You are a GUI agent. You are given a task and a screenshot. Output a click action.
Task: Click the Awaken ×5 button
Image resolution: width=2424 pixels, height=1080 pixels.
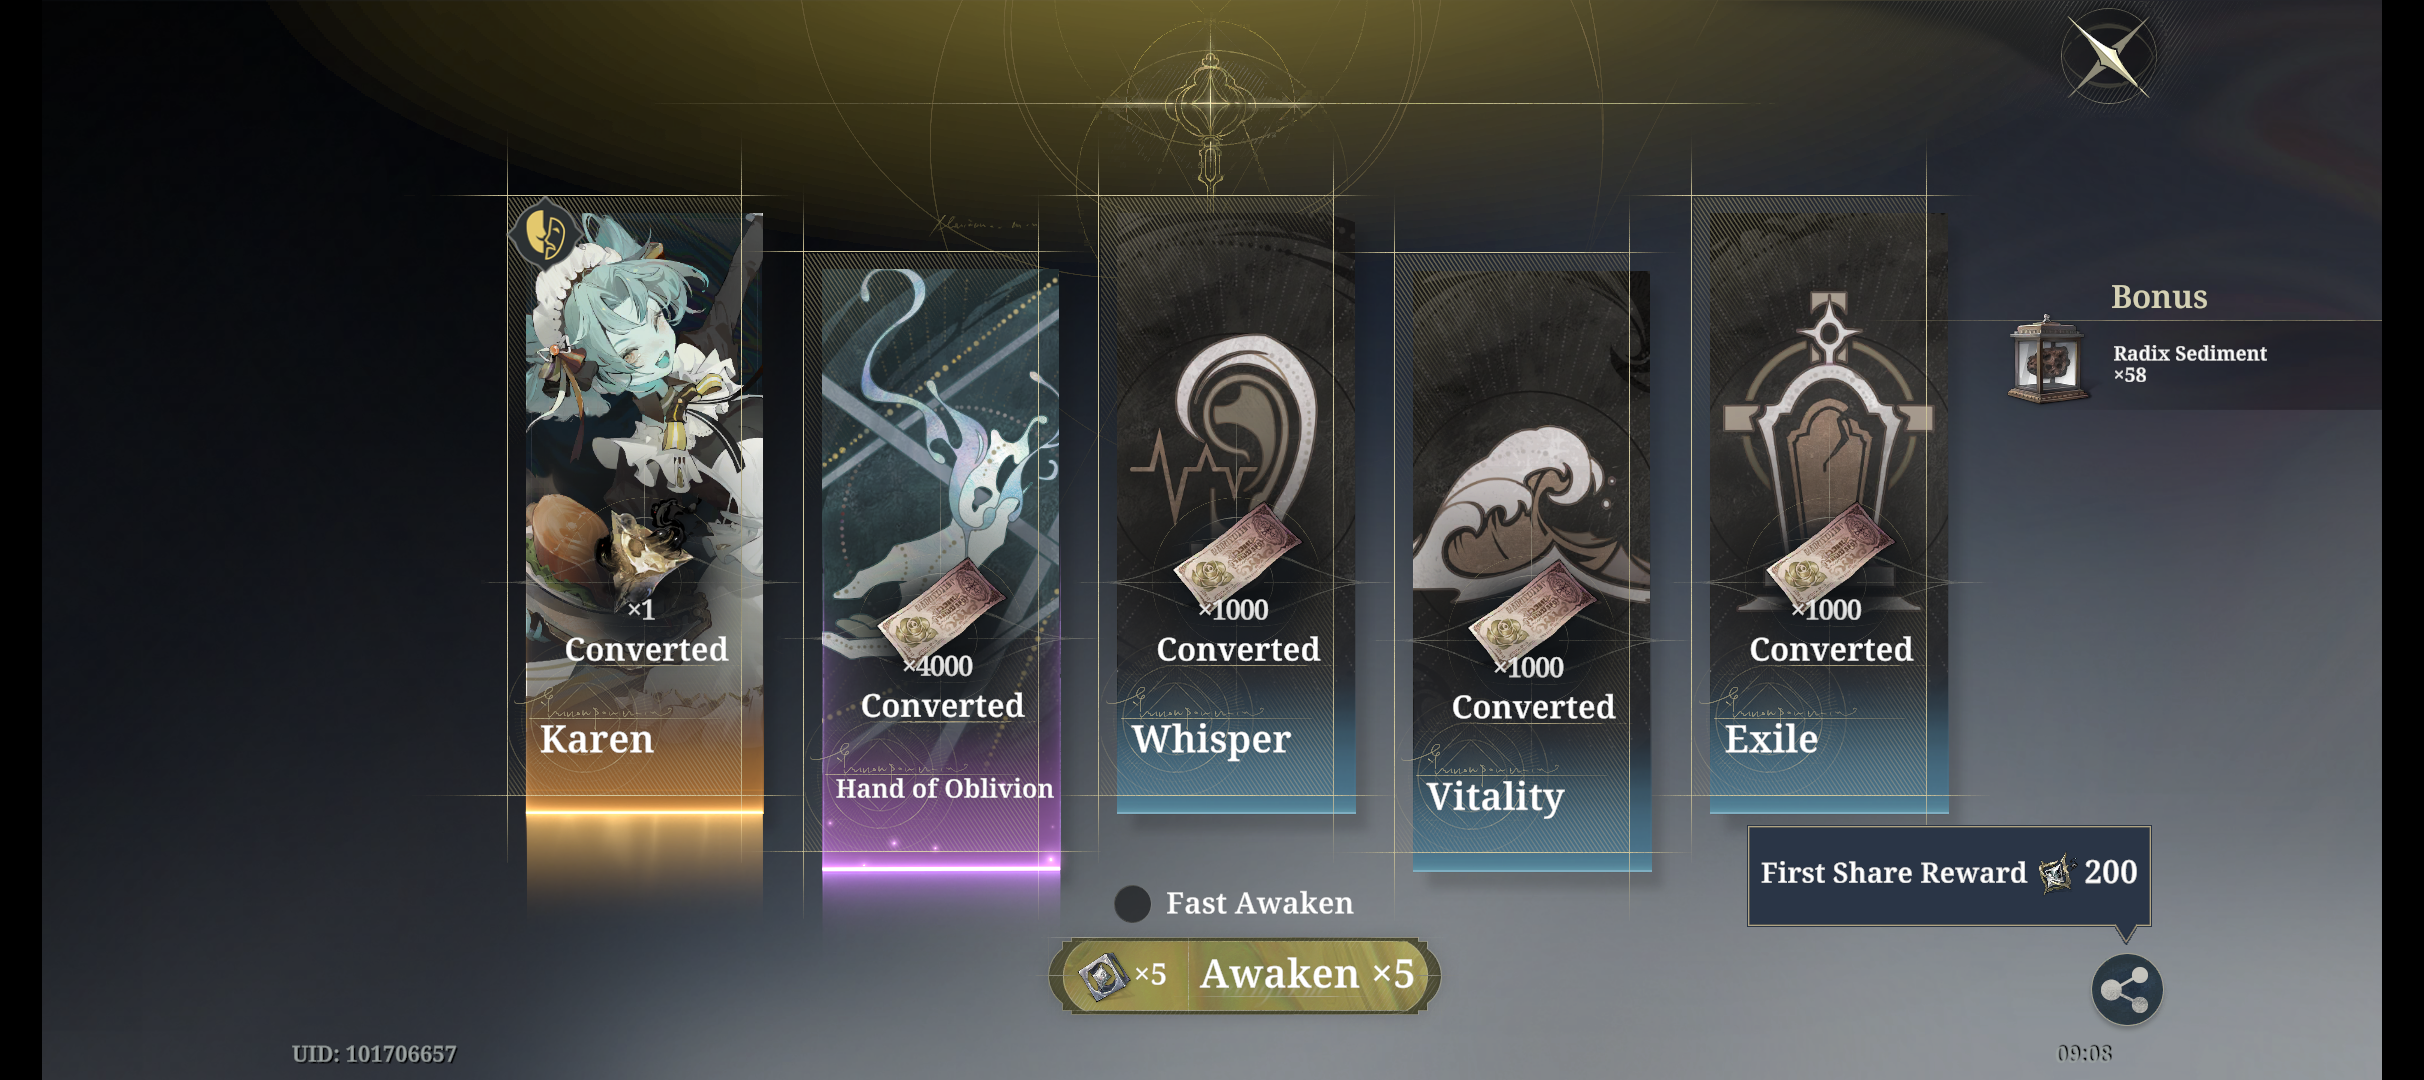click(x=1245, y=975)
